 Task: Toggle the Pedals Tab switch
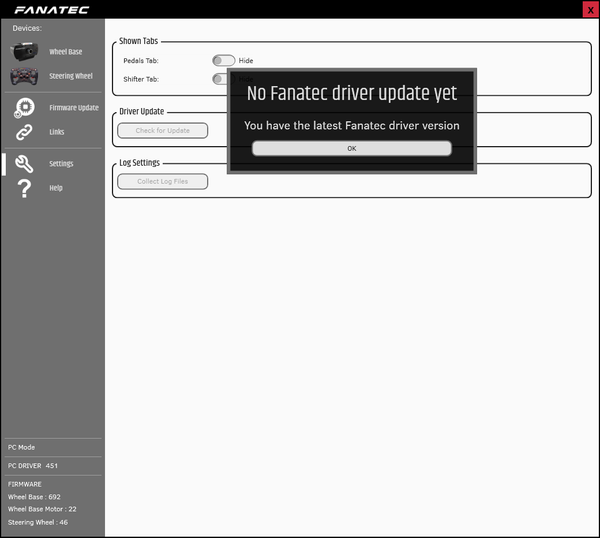(x=223, y=60)
